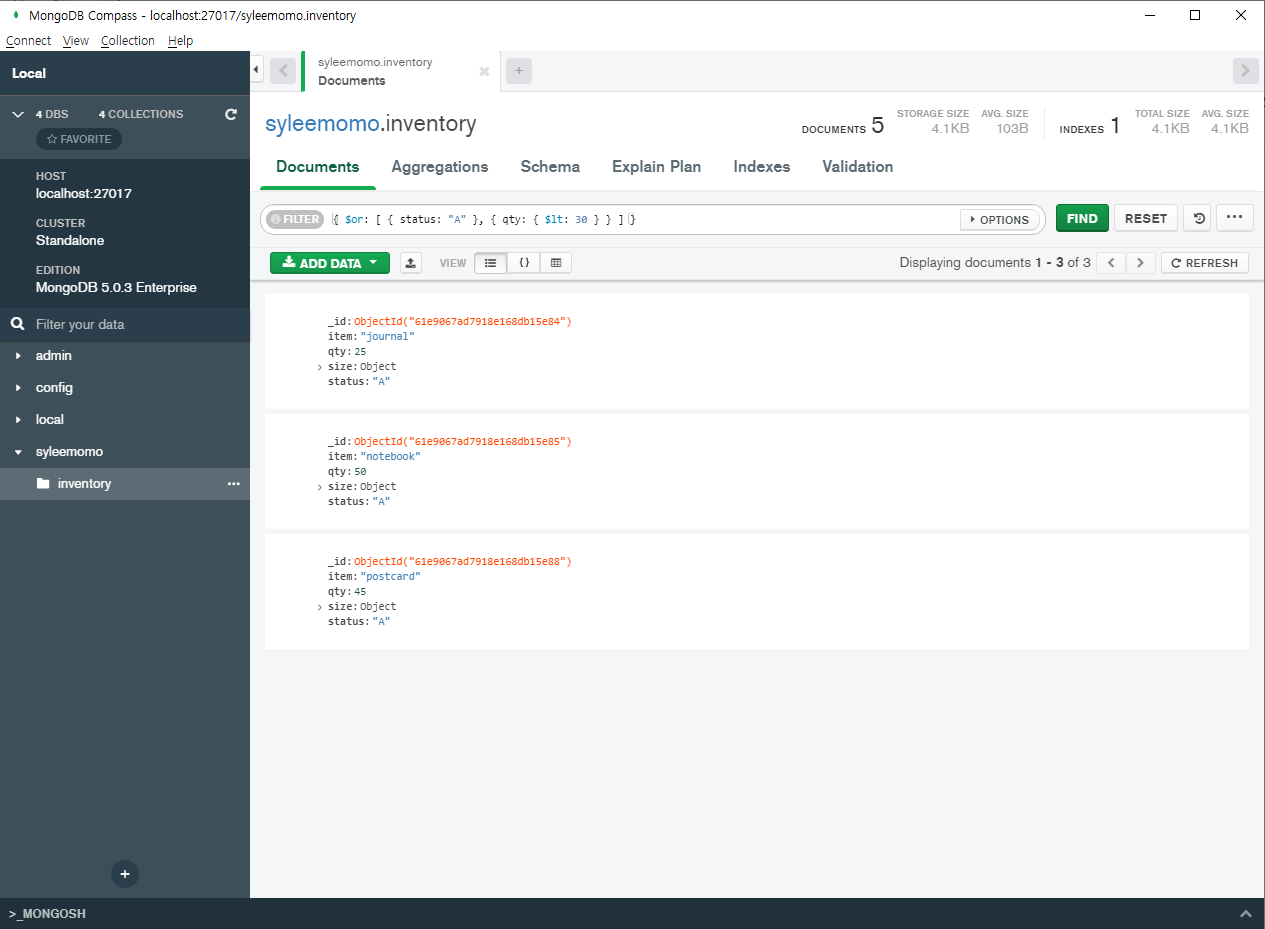Switch to table view
This screenshot has width=1265, height=929.
(556, 263)
